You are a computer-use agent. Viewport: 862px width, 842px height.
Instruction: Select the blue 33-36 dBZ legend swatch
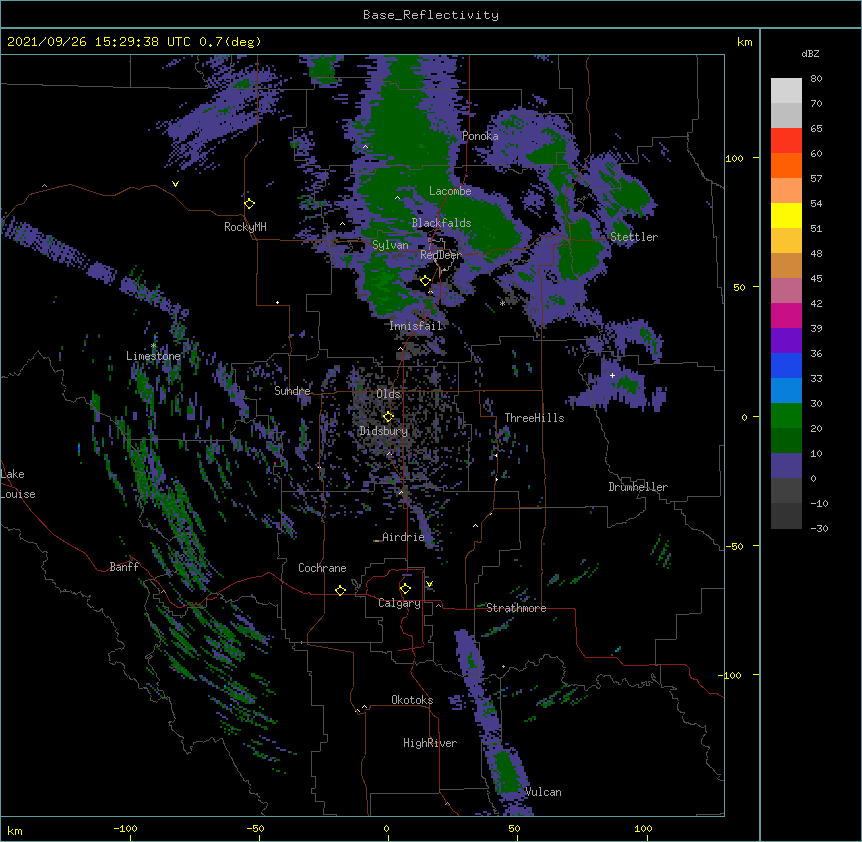786,365
